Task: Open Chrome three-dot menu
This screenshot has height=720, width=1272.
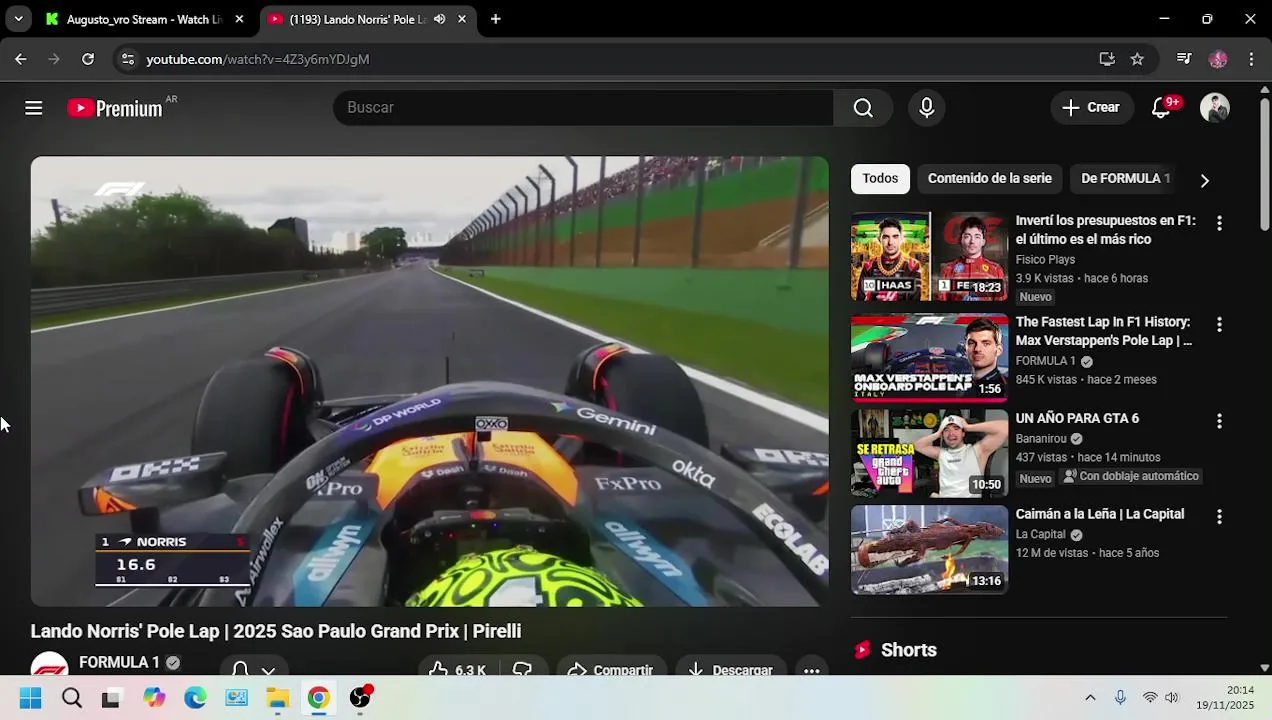Action: click(x=1251, y=59)
